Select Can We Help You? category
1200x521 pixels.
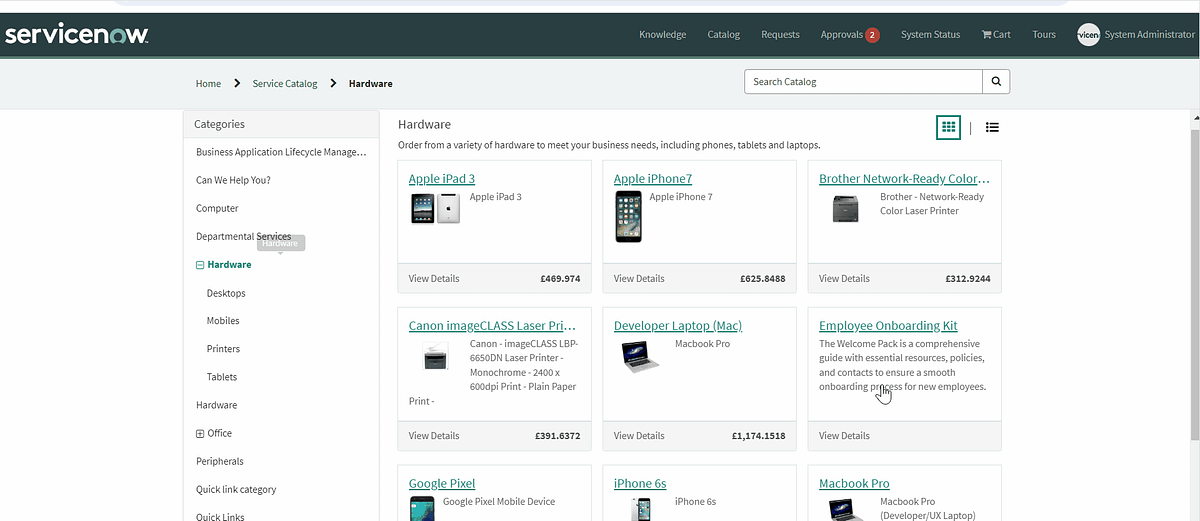point(233,181)
